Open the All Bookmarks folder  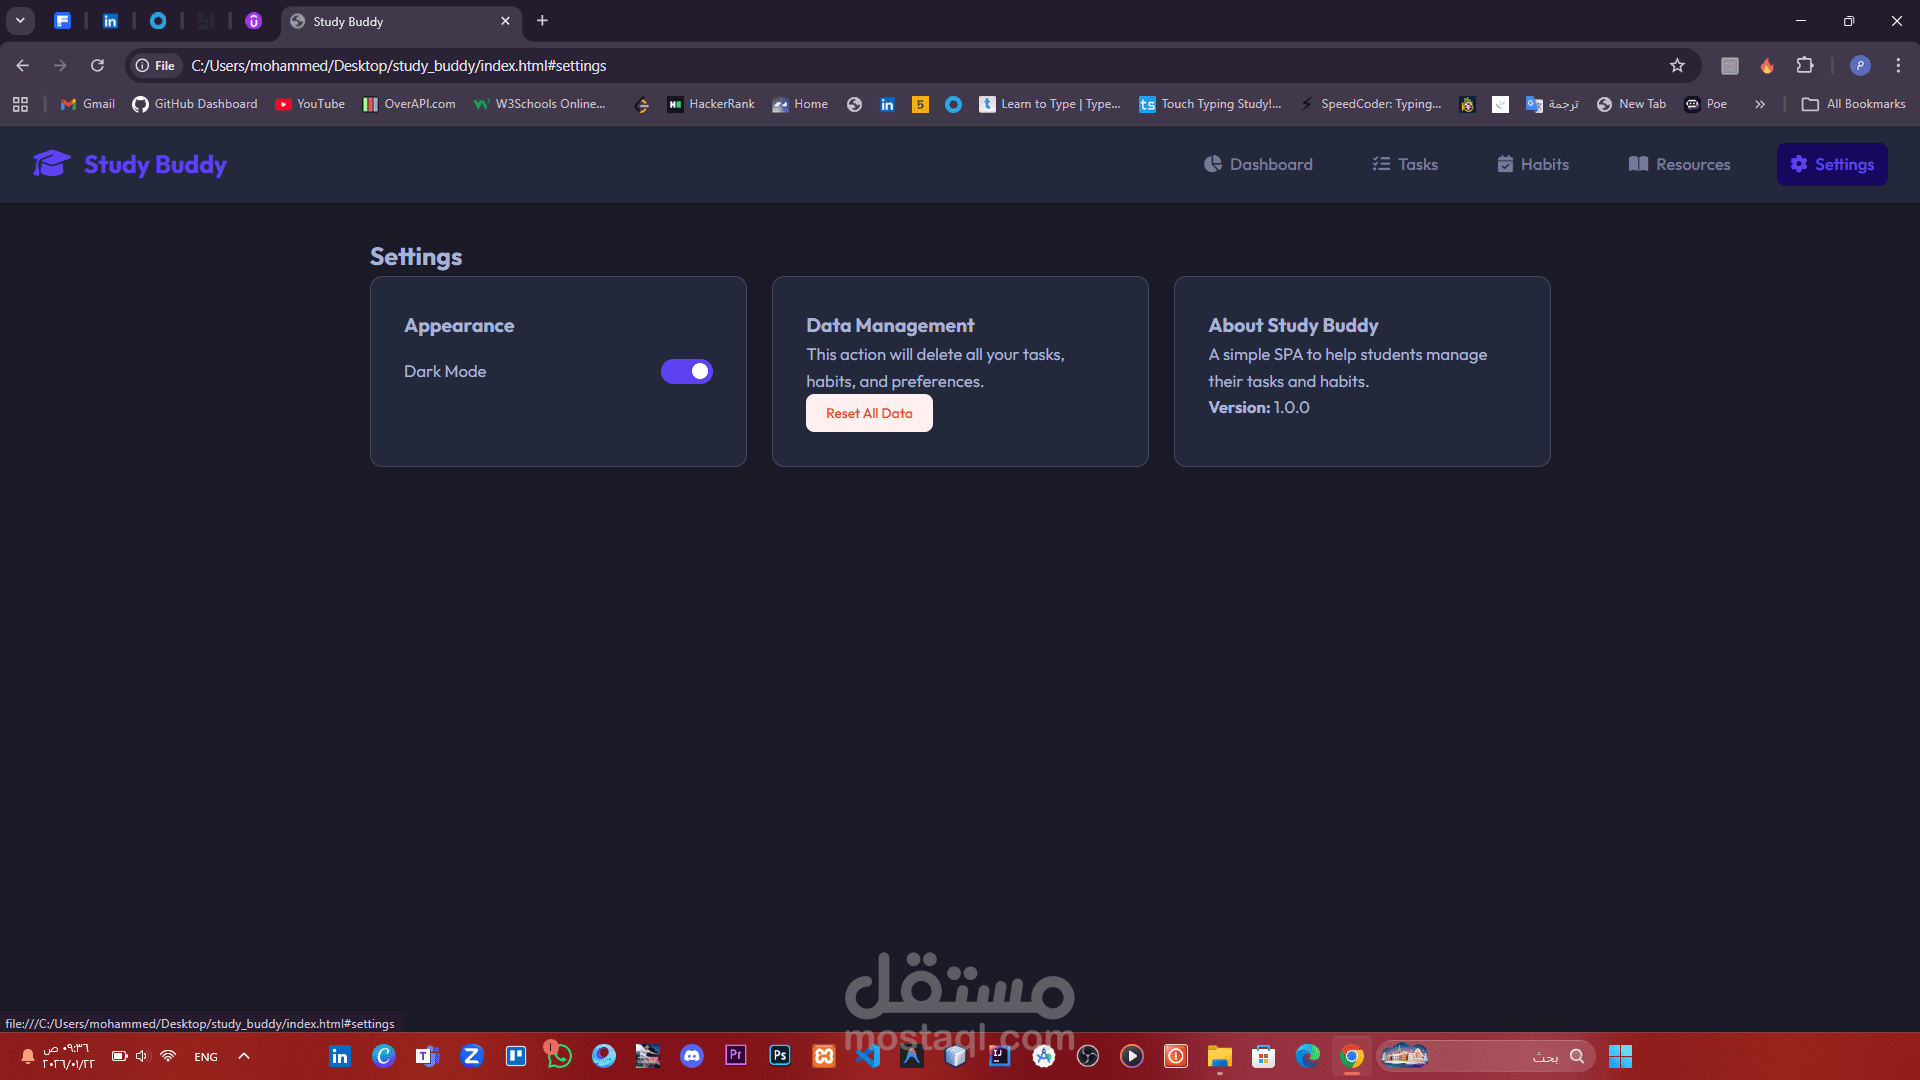click(1853, 104)
